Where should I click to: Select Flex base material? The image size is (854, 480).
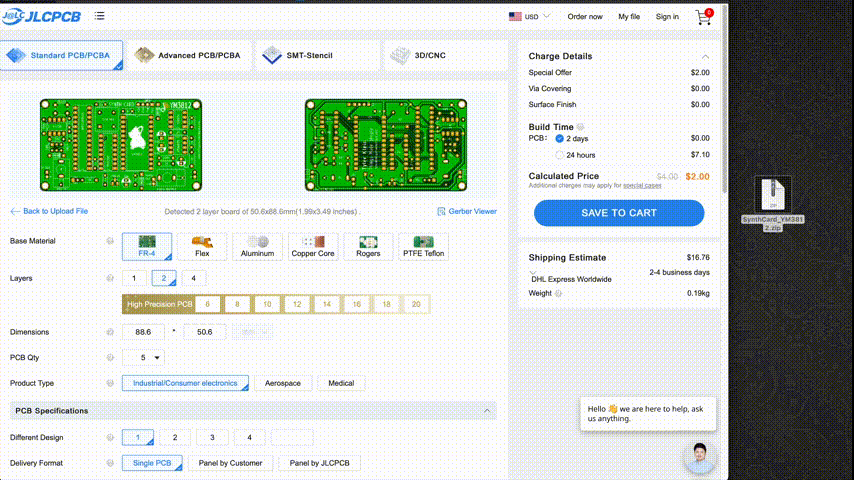(x=202, y=246)
